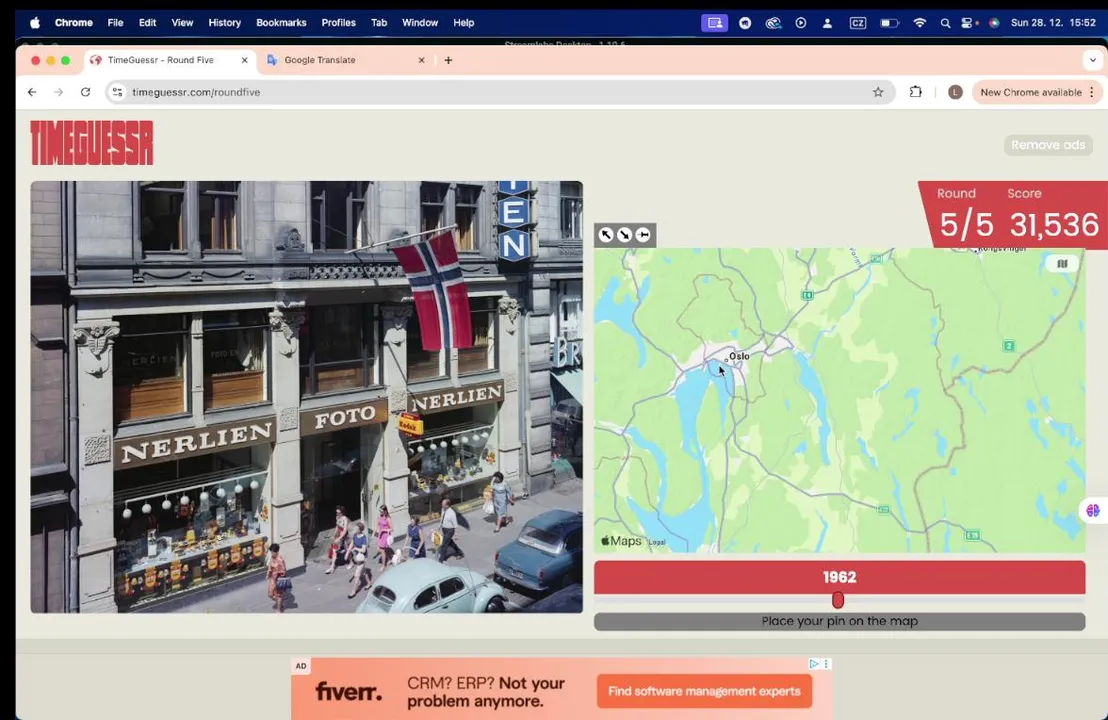Click the browser back arrow
Viewport: 1108px width, 720px height.
[x=32, y=92]
